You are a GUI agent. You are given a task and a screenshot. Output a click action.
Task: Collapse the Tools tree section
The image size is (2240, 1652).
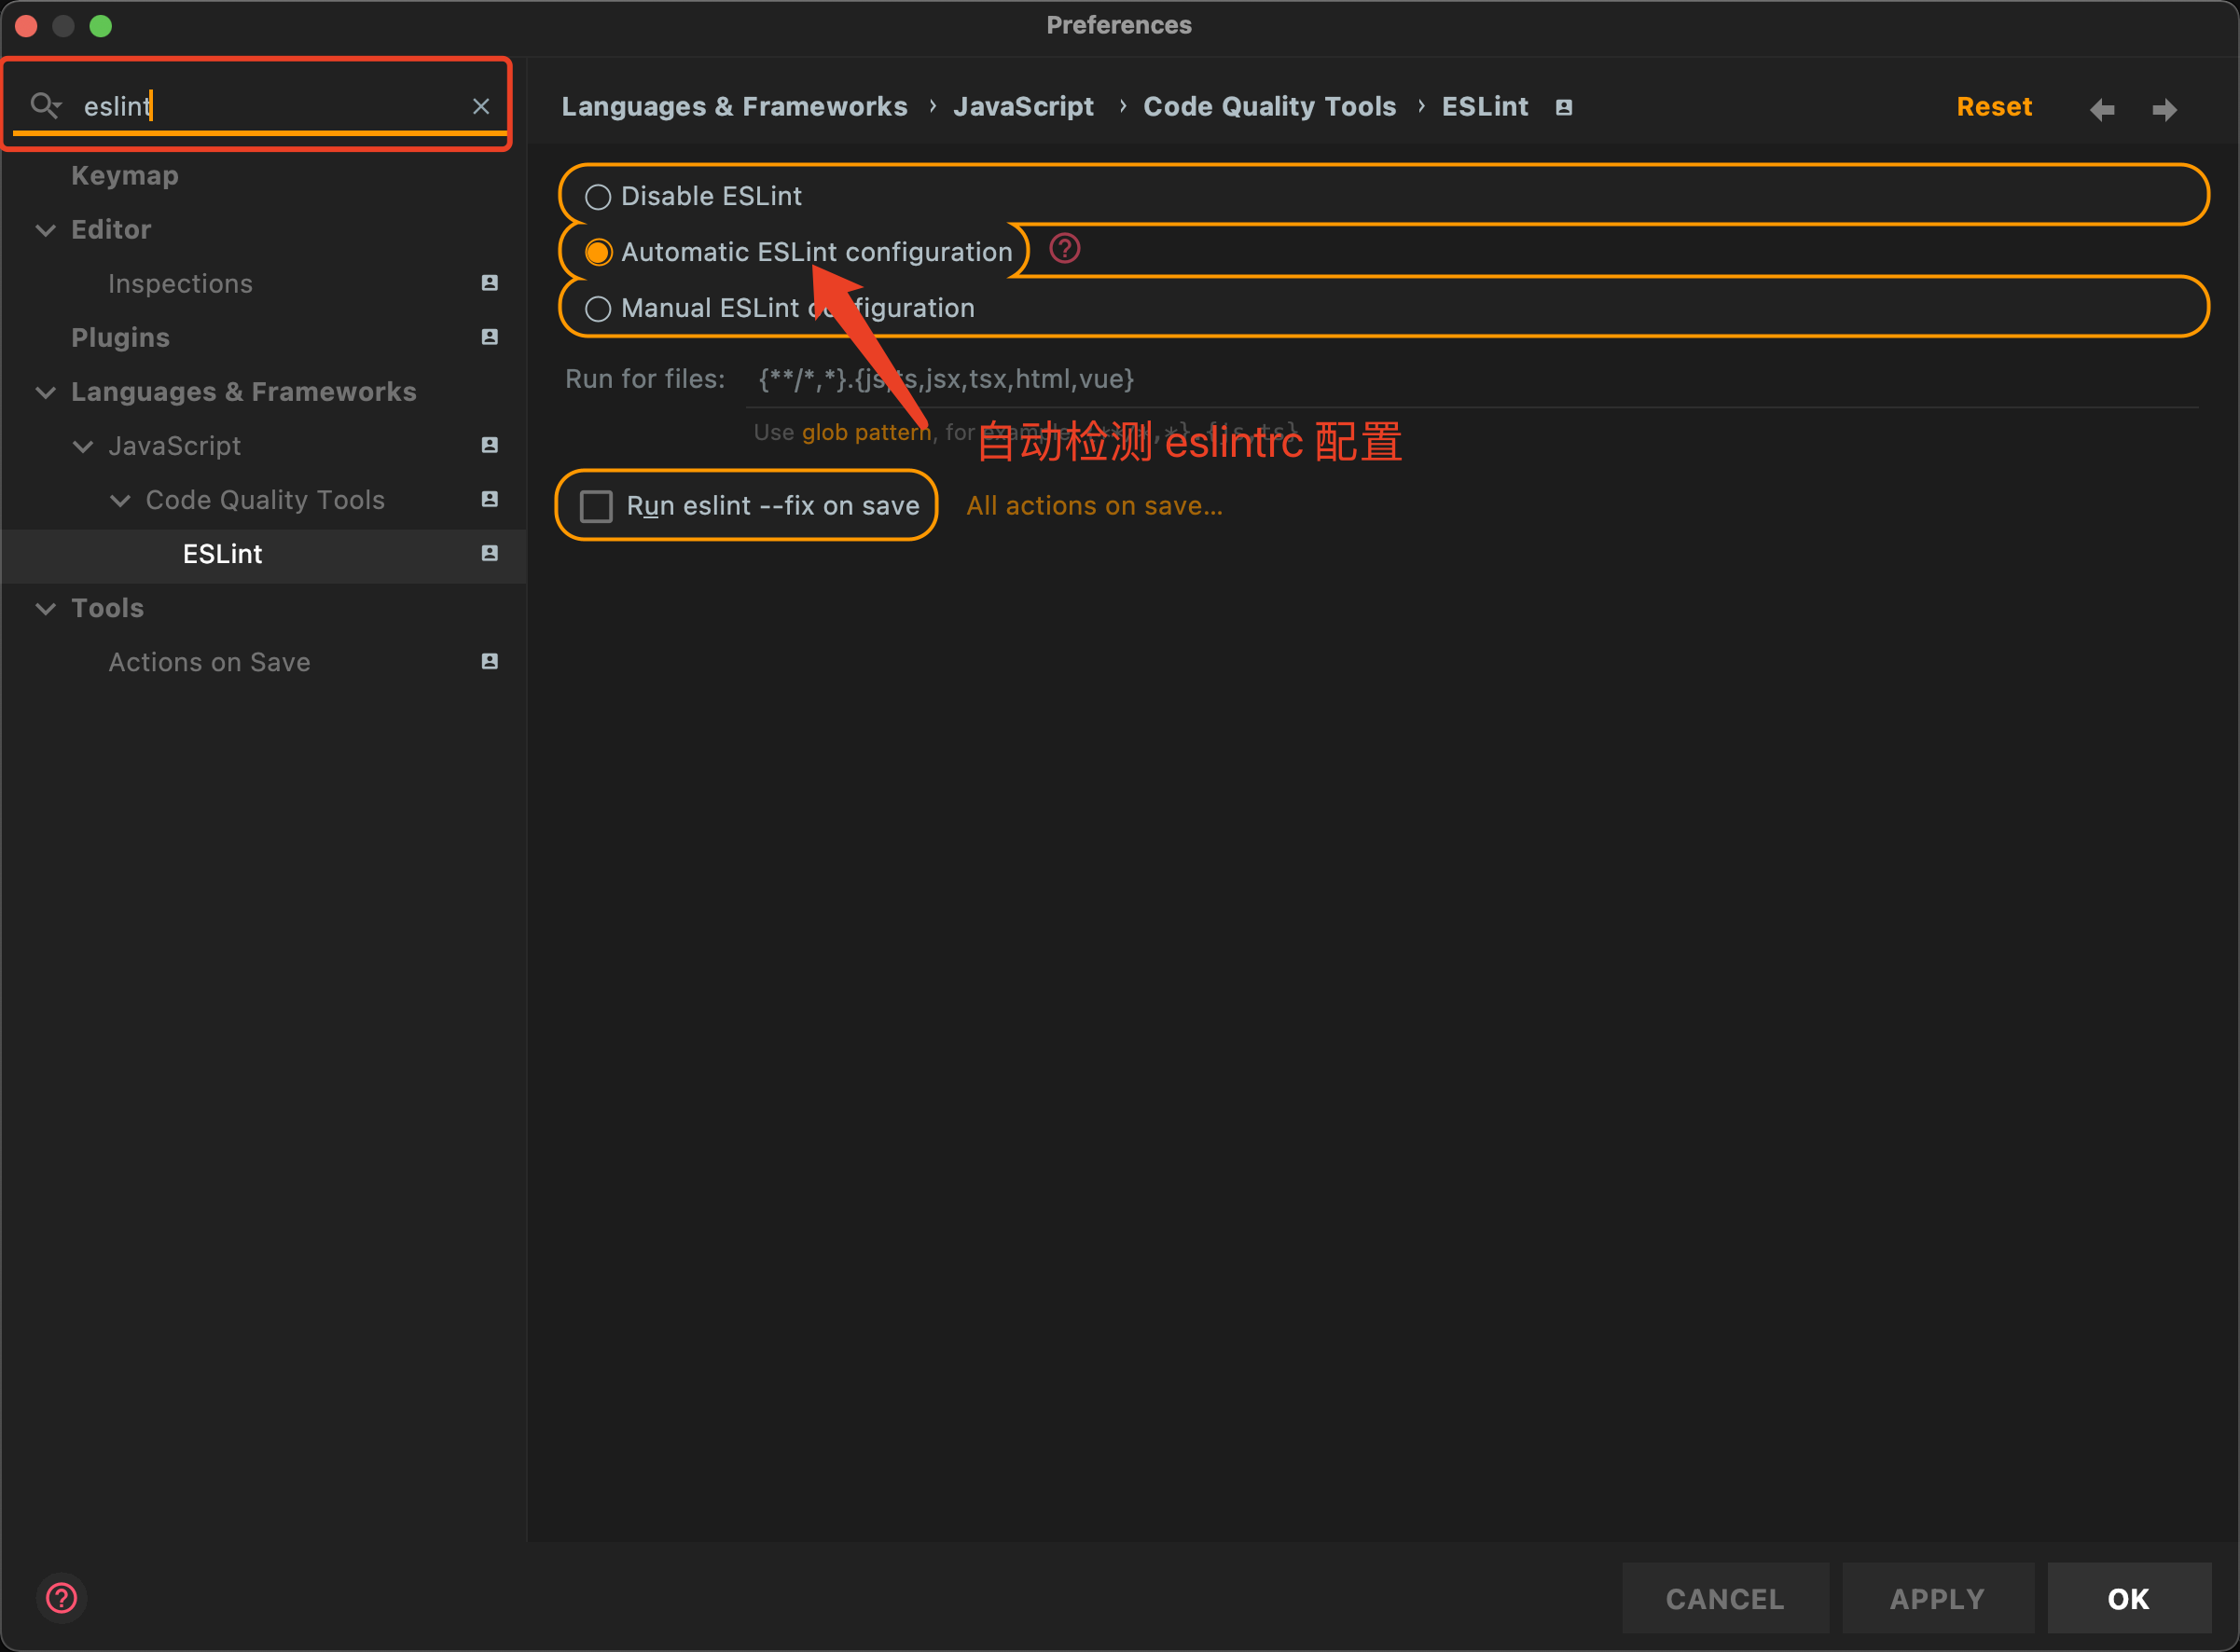click(45, 608)
